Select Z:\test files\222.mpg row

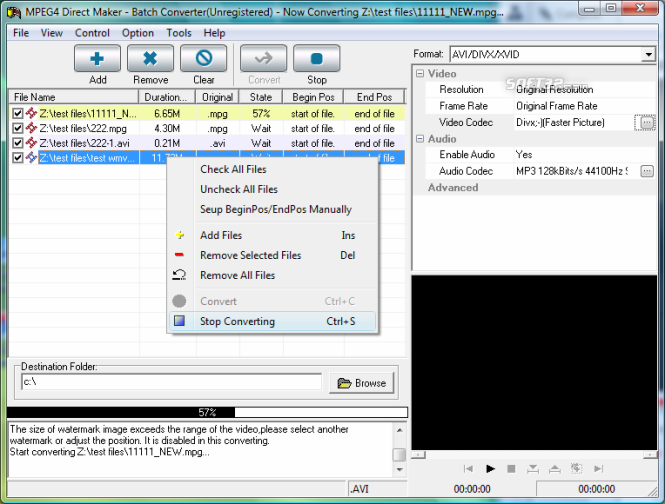[x=207, y=128]
